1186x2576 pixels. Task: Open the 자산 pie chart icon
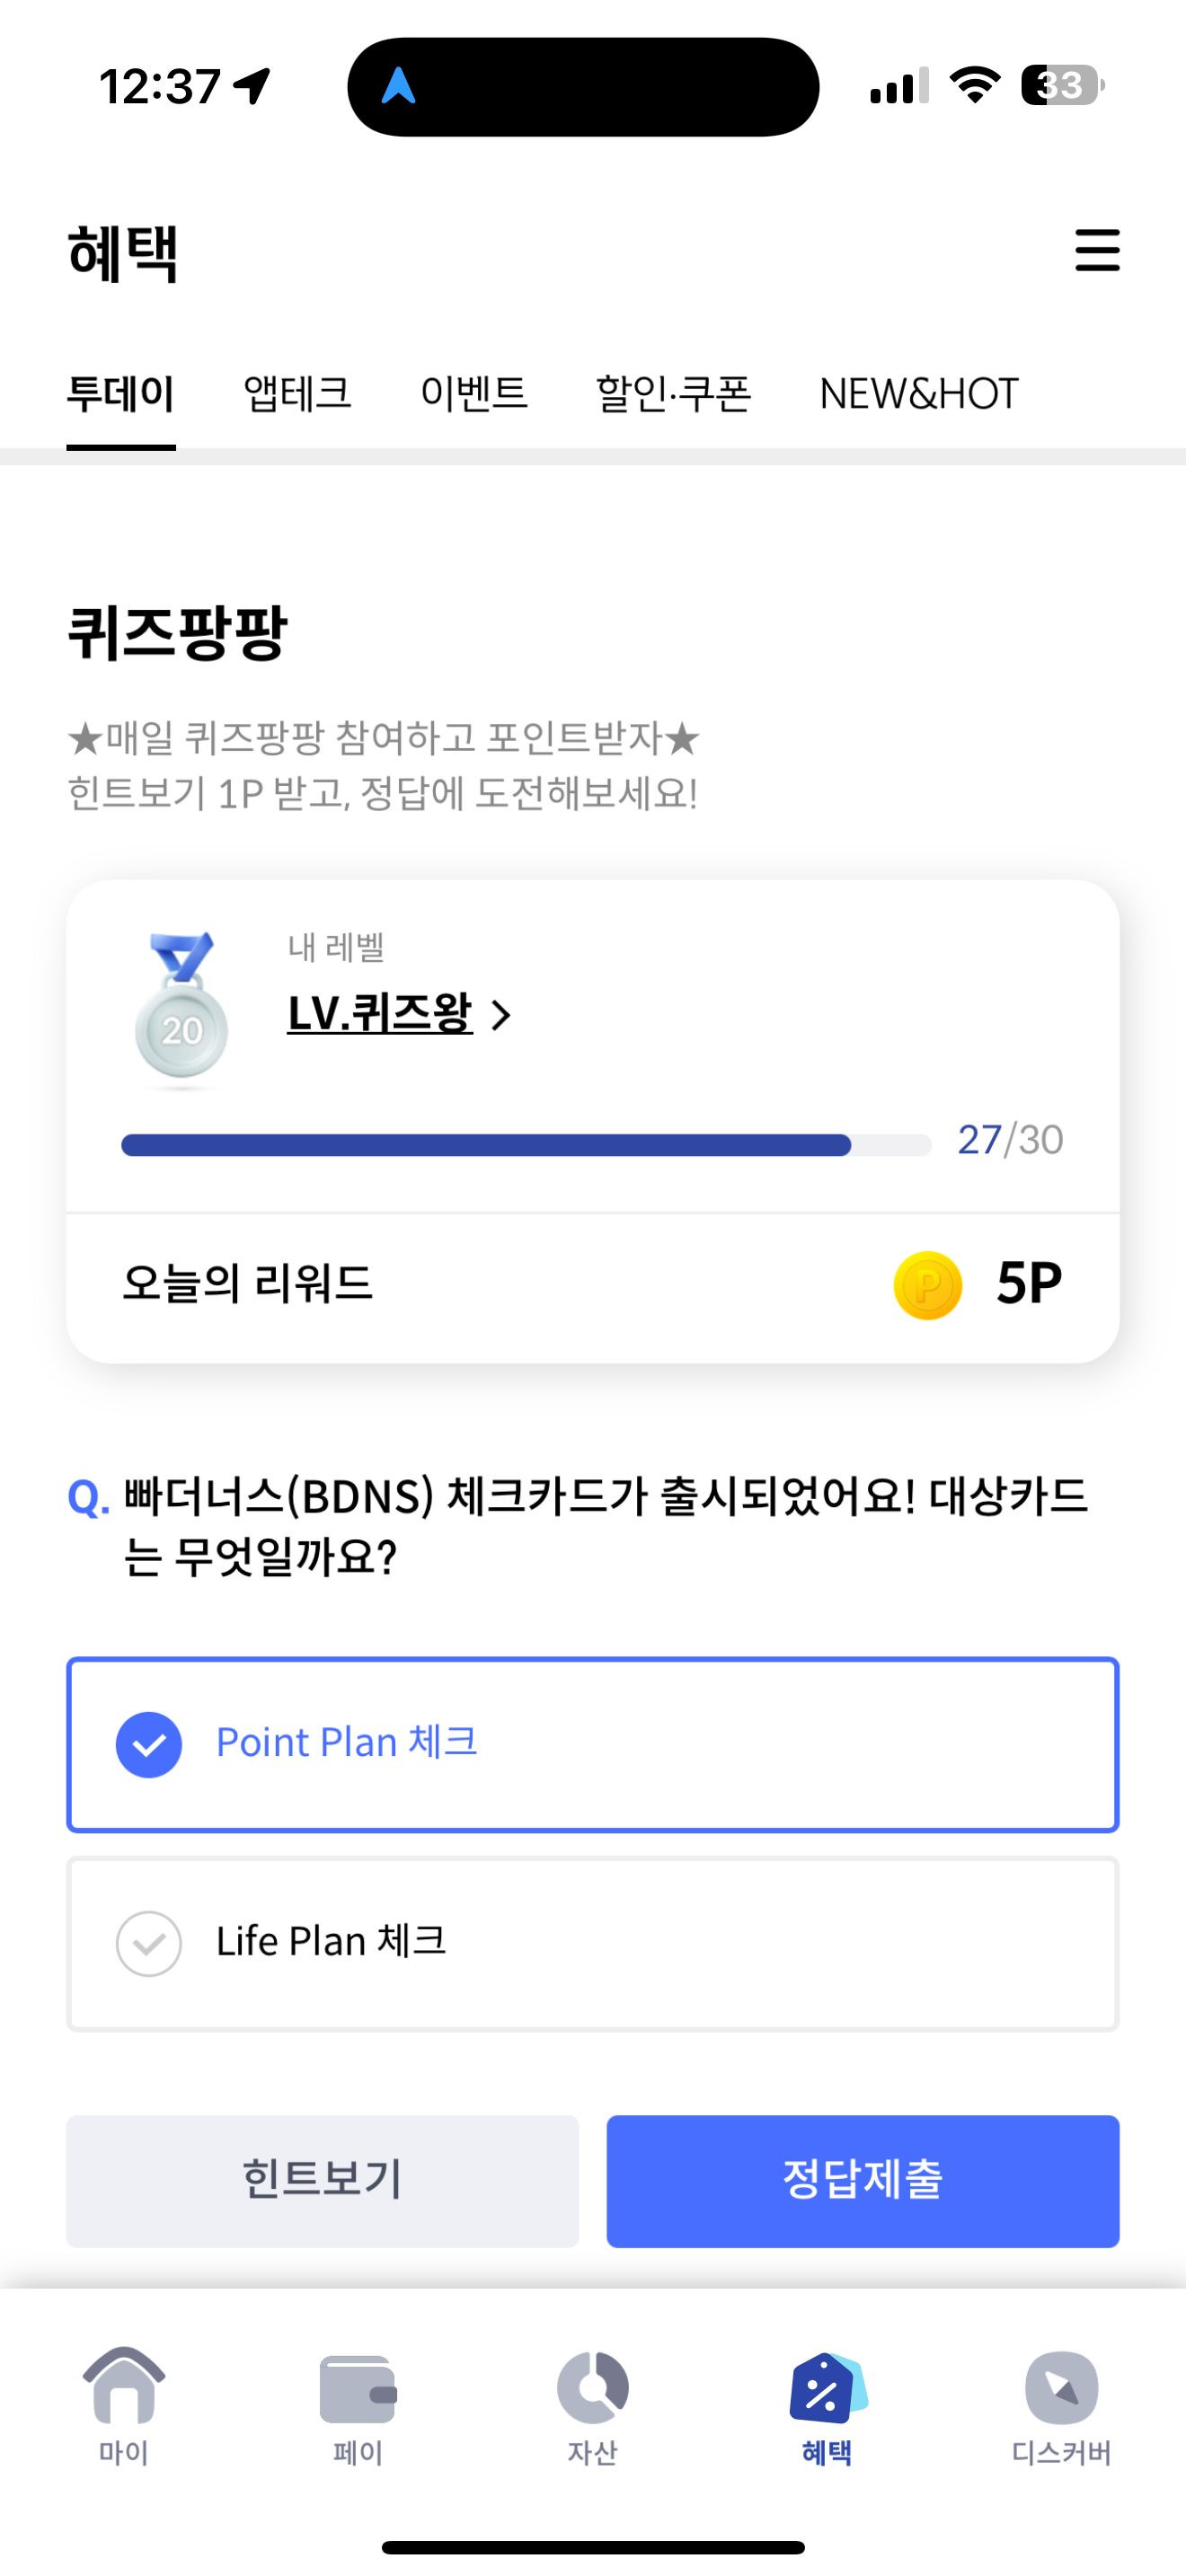(593, 2386)
